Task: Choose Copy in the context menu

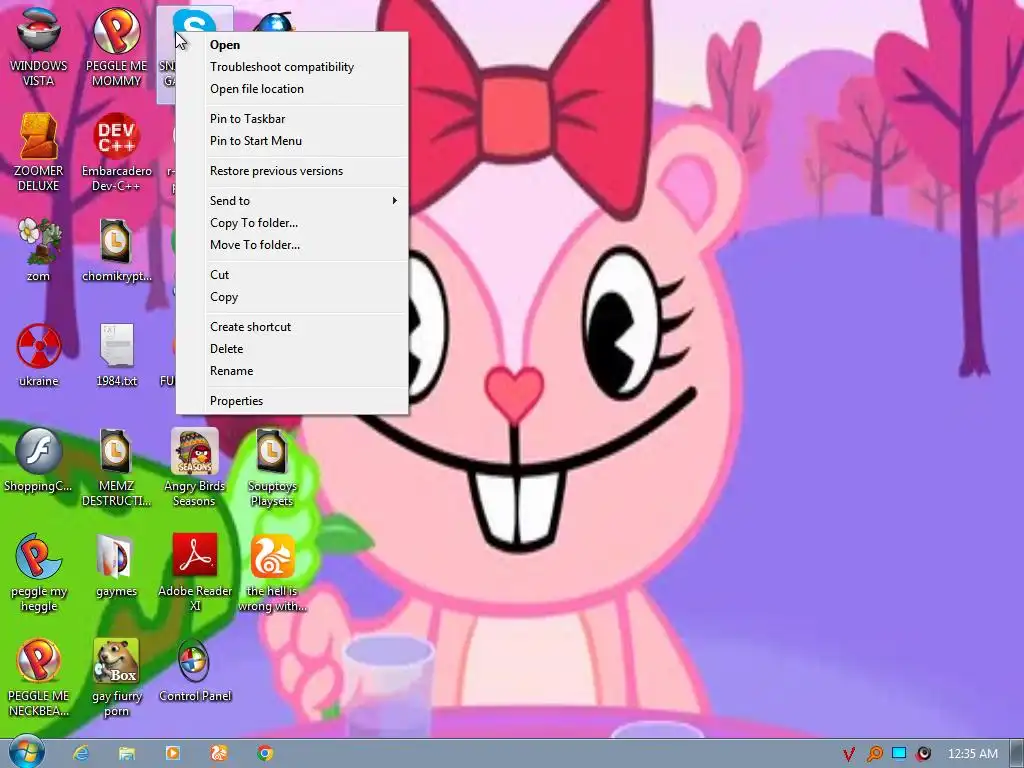Action: point(292,296)
